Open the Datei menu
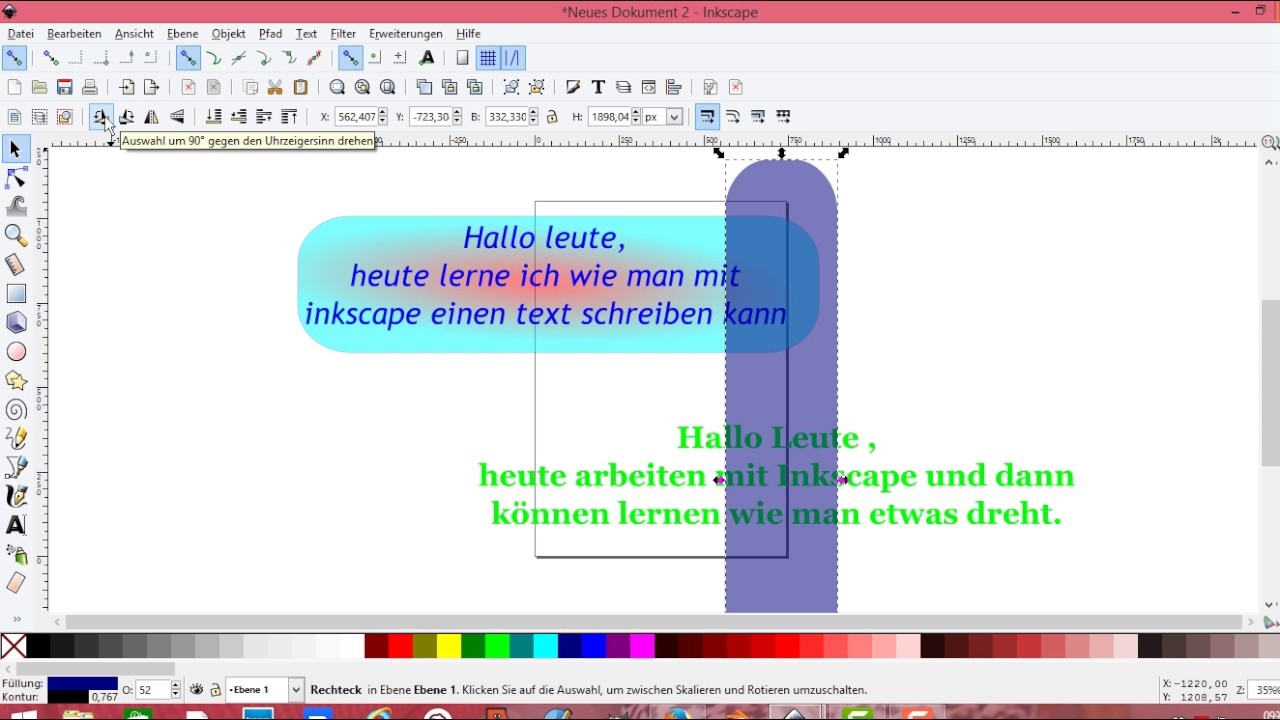This screenshot has height=720, width=1280. [x=20, y=34]
